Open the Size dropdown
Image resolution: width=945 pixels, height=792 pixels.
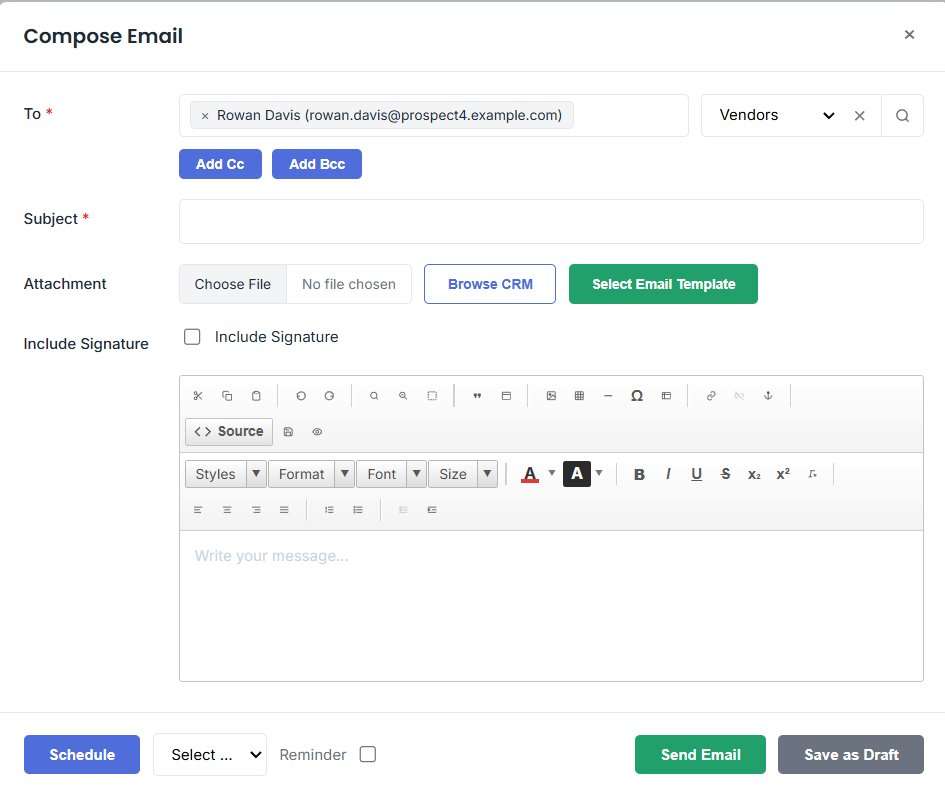463,474
